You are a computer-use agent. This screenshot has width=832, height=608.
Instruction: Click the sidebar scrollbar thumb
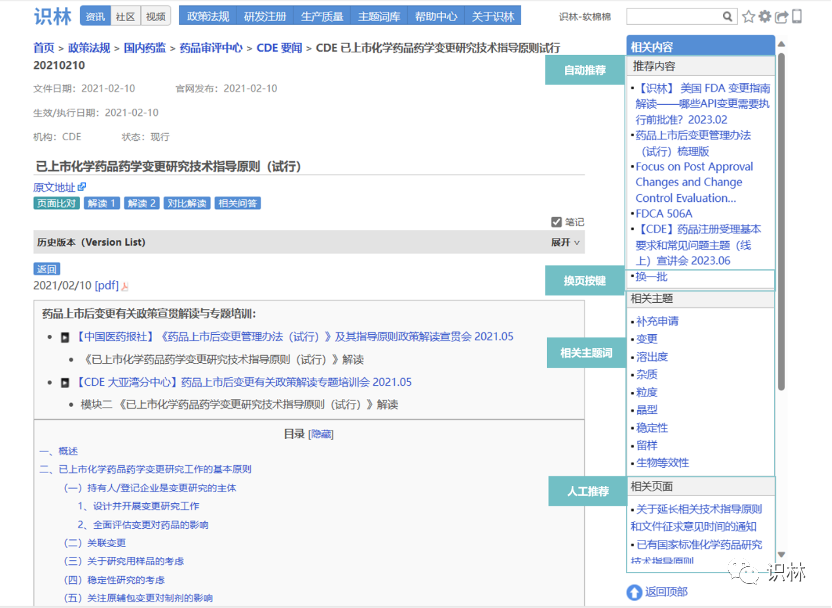point(781,222)
